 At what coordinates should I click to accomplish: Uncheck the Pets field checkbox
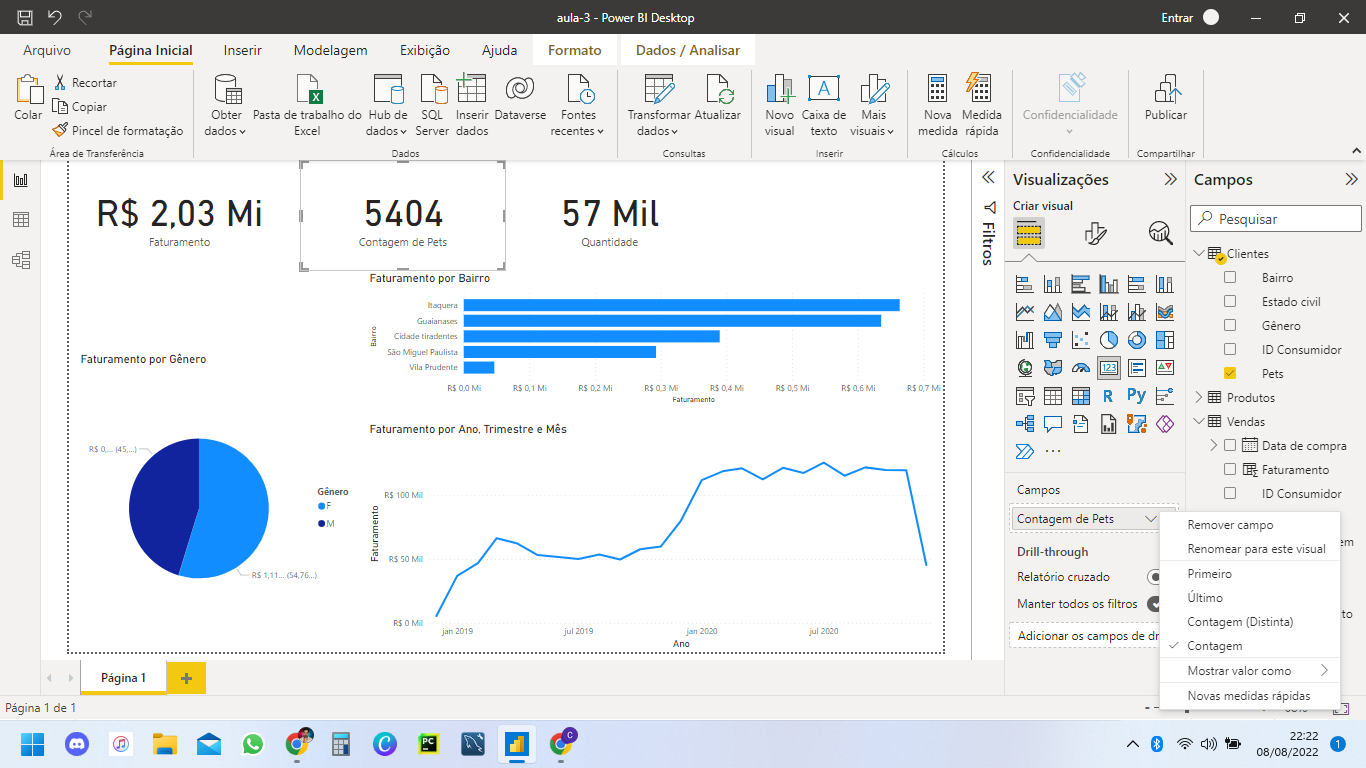pyautogui.click(x=1230, y=373)
